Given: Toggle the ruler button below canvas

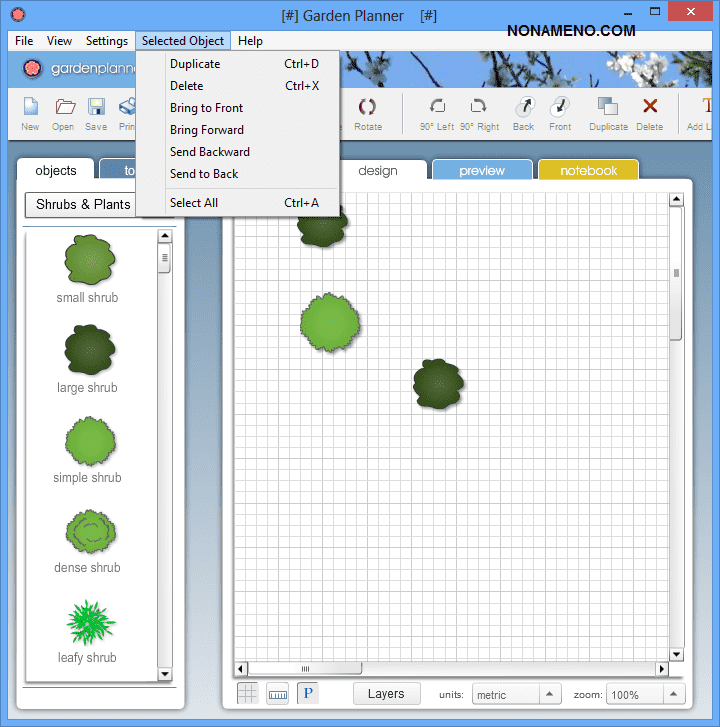Looking at the screenshot, I should pos(277,693).
